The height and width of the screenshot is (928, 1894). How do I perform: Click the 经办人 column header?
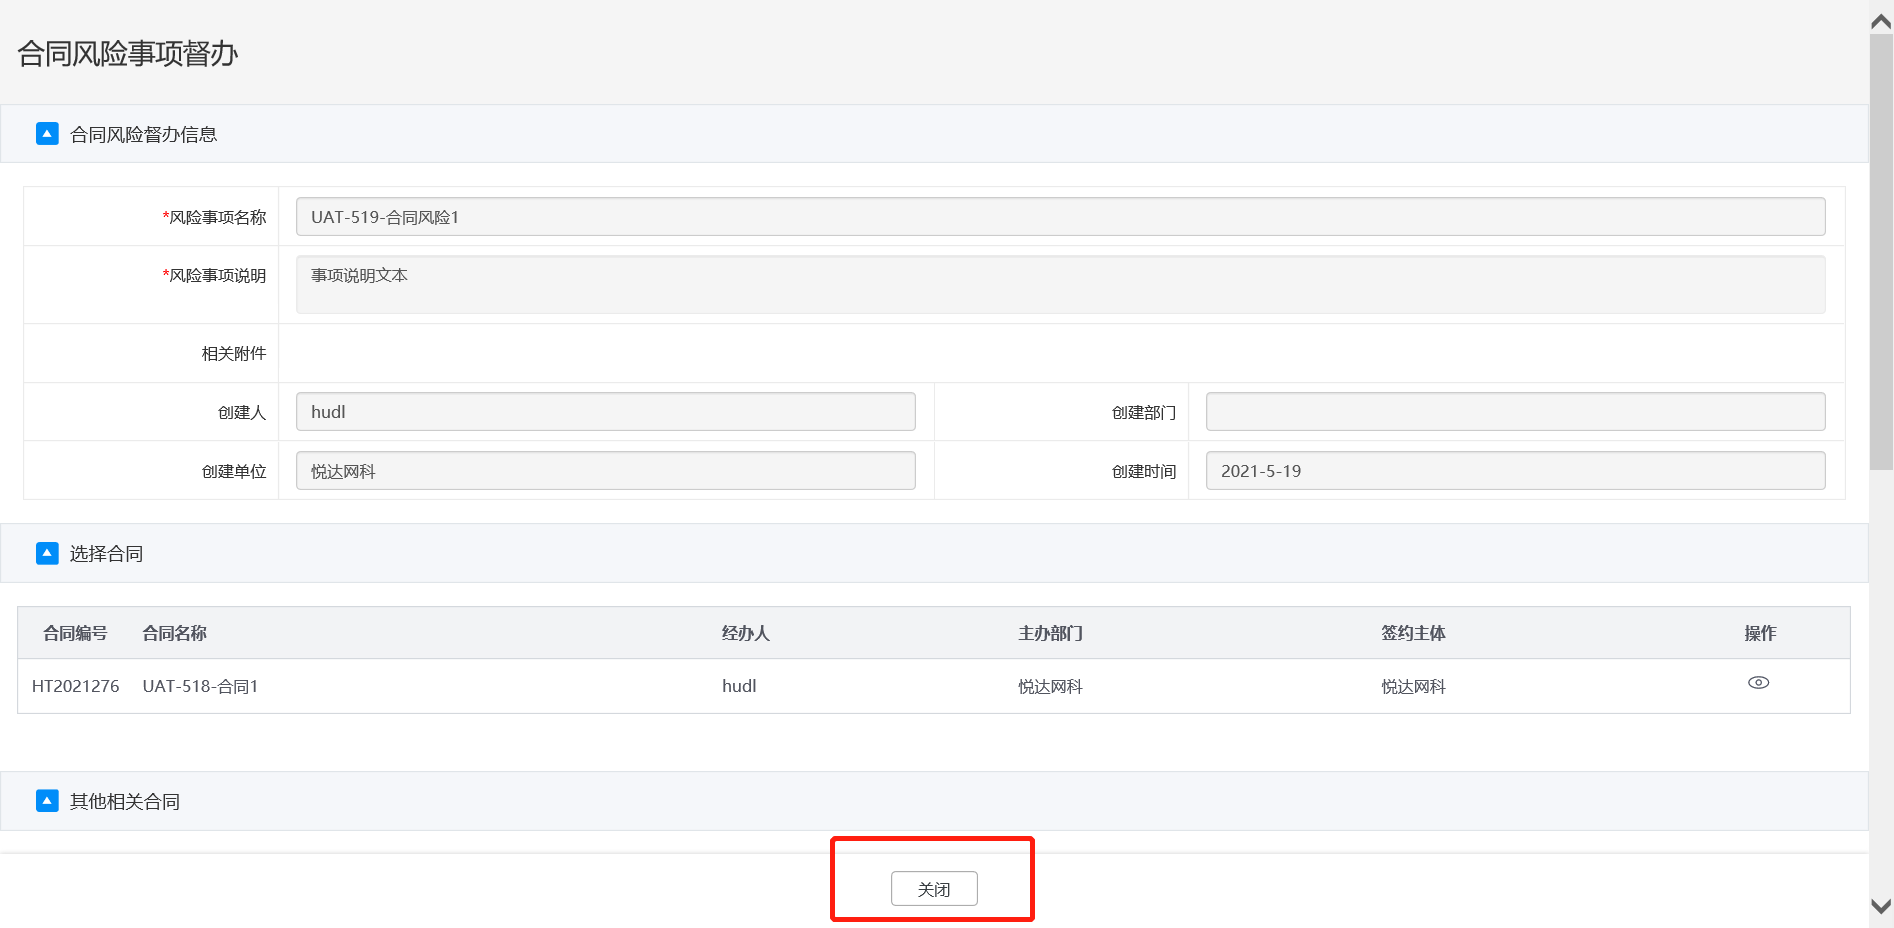[x=745, y=633]
